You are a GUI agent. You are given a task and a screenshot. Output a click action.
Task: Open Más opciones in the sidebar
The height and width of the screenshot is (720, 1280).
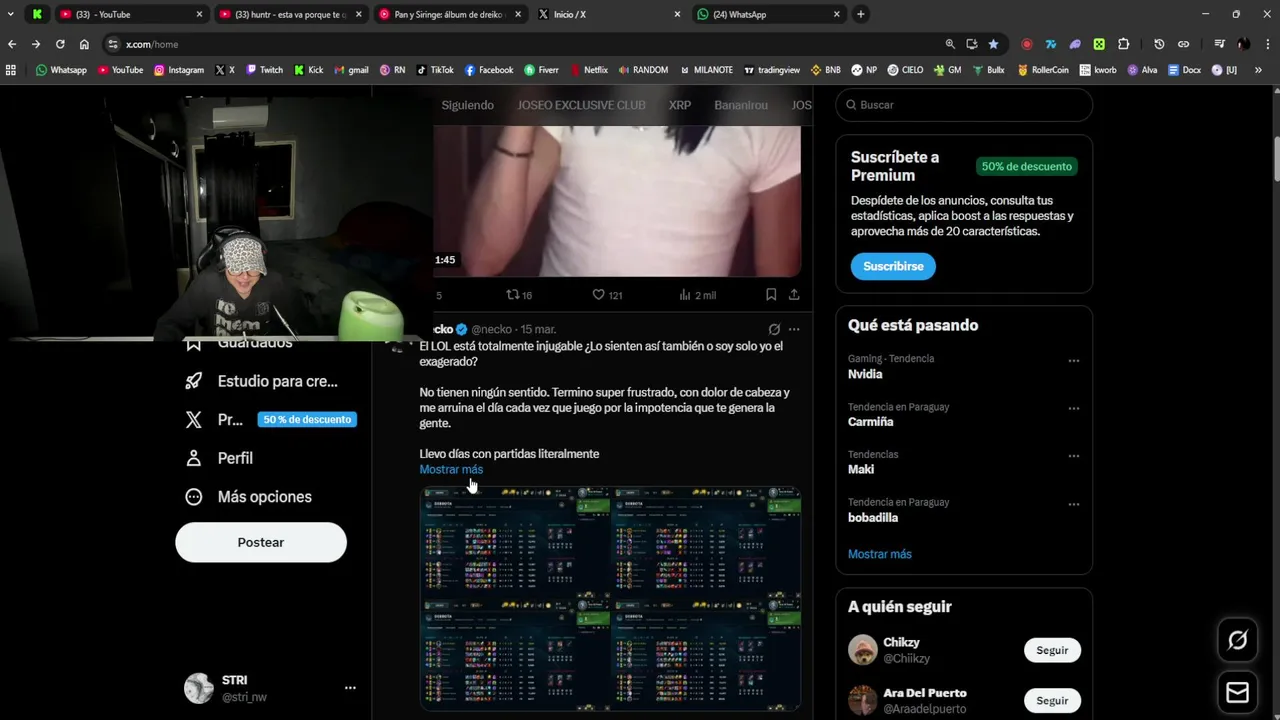click(x=249, y=497)
